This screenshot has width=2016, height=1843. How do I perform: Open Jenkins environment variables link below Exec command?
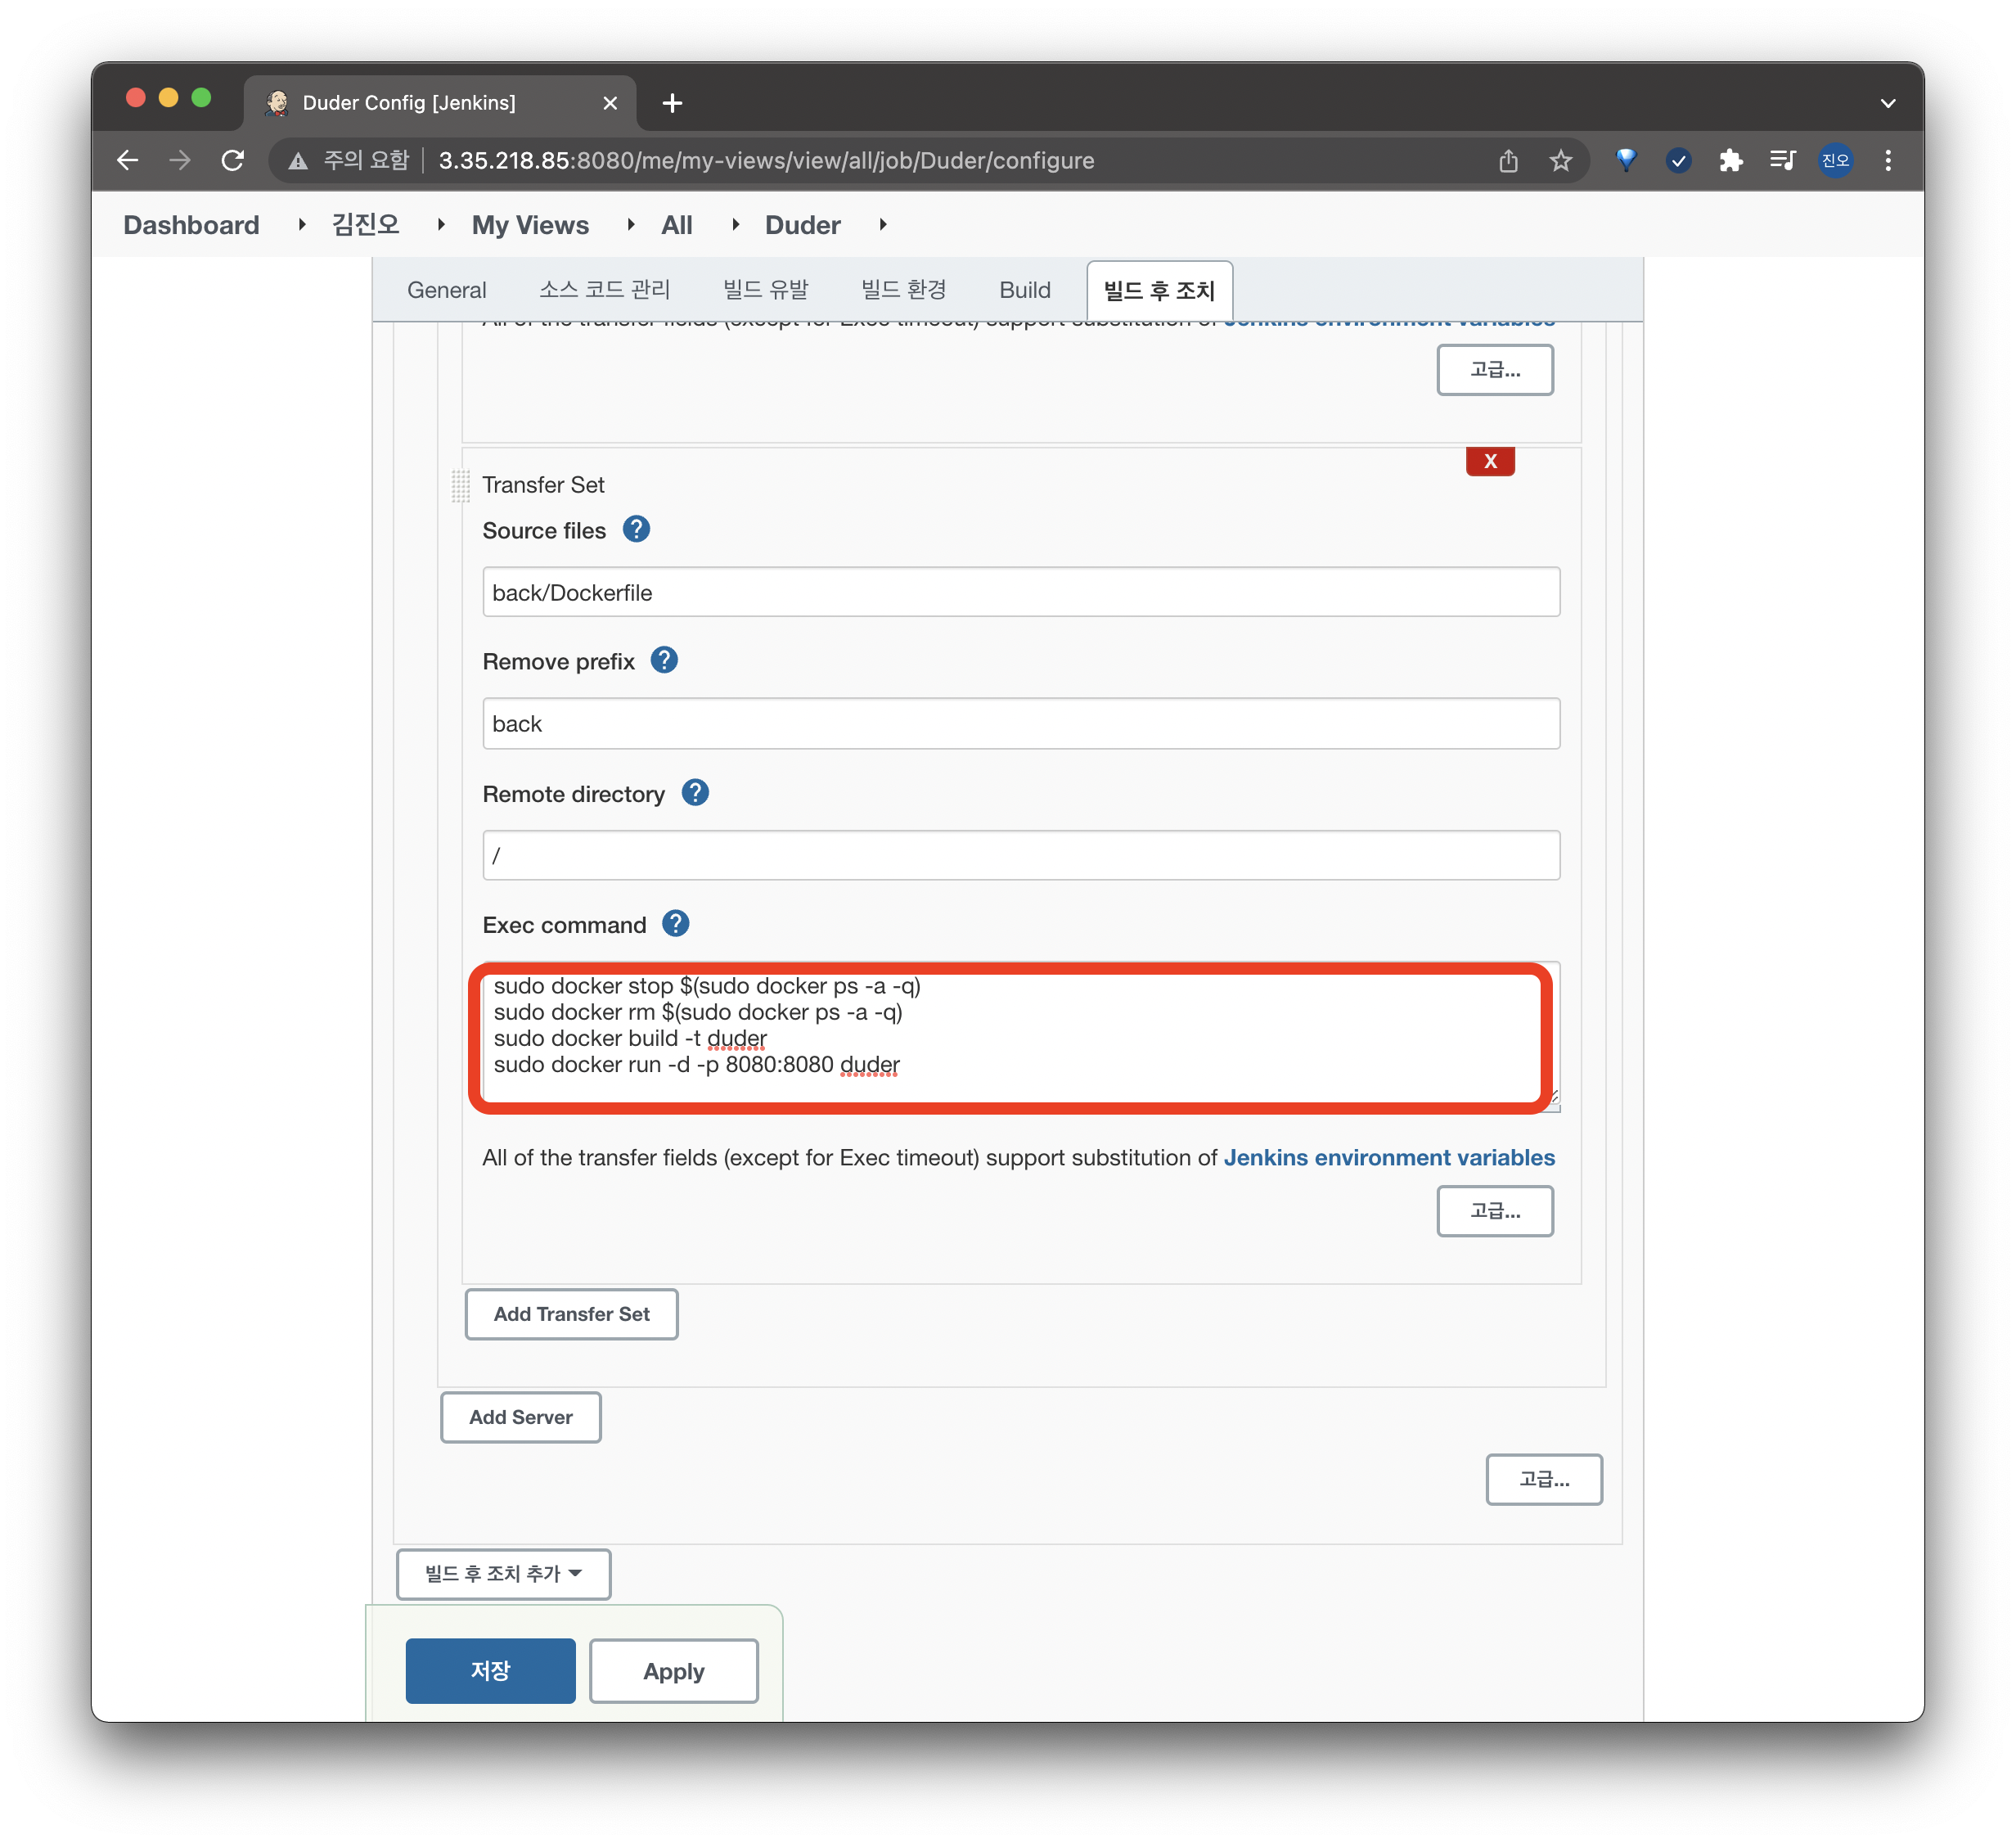coord(1389,1157)
